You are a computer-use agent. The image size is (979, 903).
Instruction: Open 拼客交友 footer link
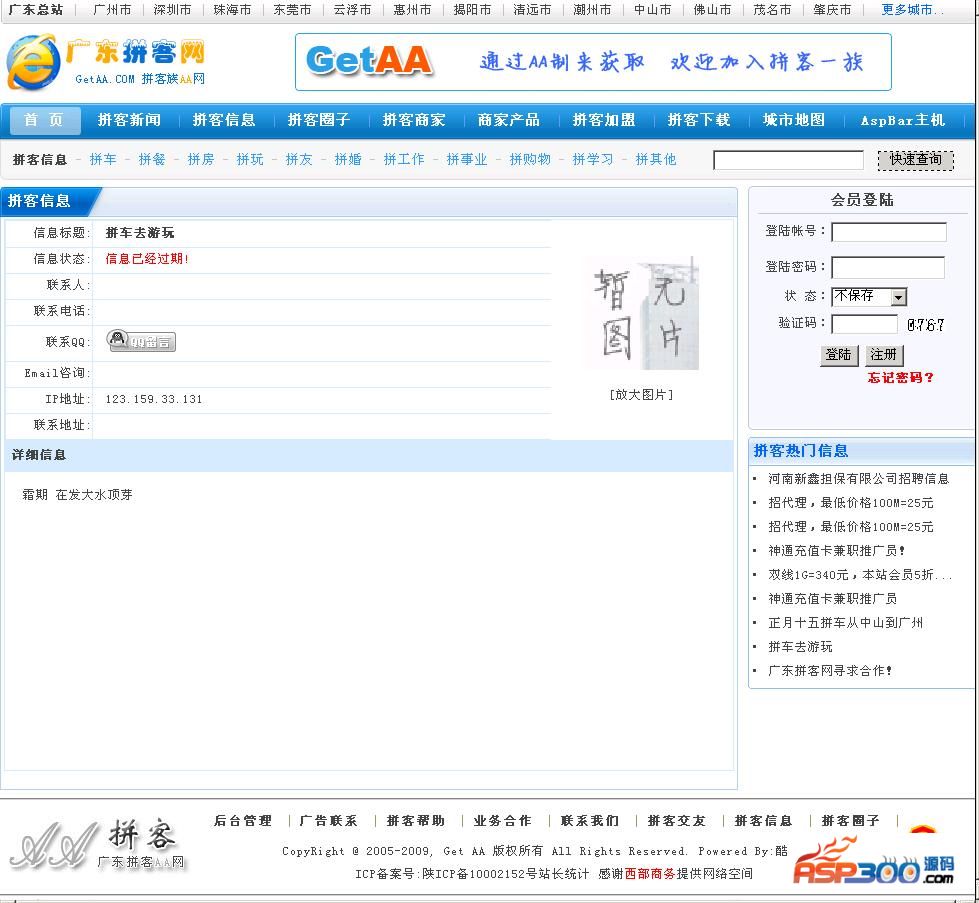tap(677, 821)
